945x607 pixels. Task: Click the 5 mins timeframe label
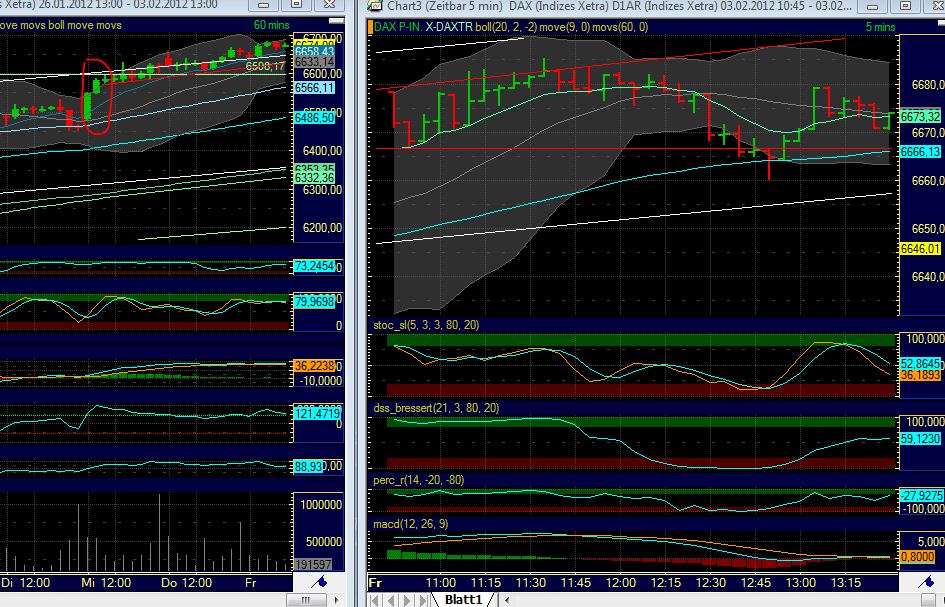pos(881,27)
